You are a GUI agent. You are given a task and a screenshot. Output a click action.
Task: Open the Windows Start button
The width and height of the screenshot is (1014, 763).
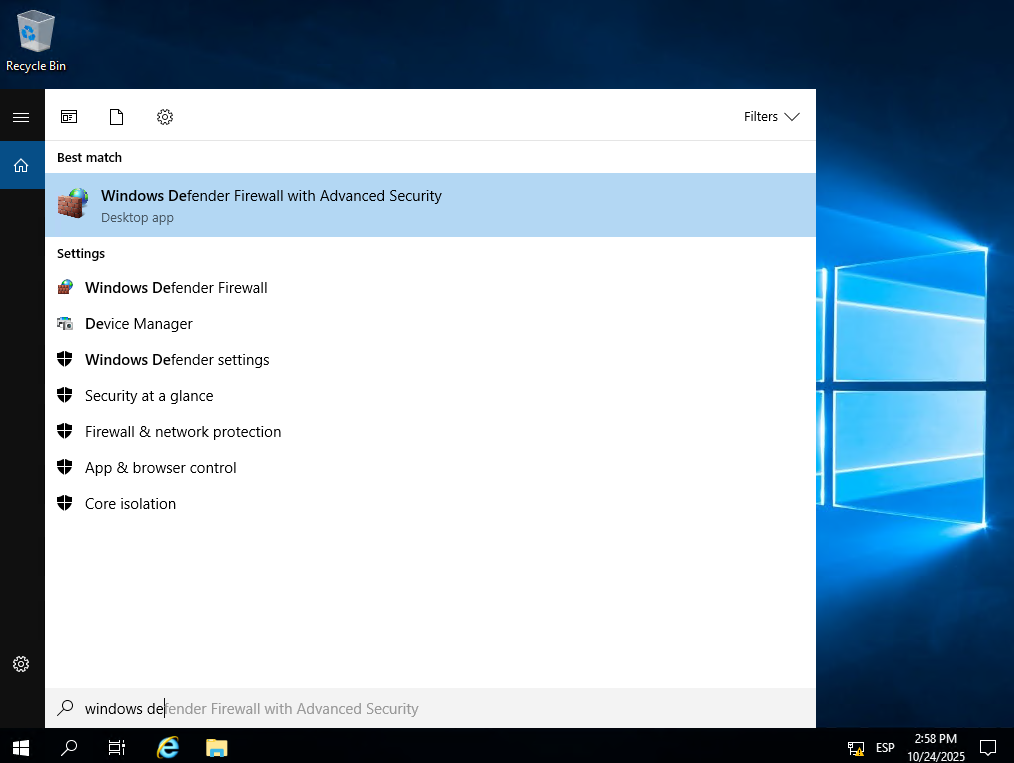coord(21,748)
